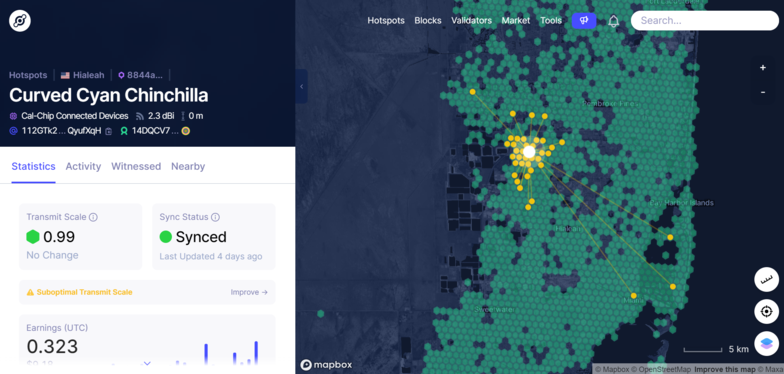
Task: Click the Earnings (UTC) heading
Action: pyautogui.click(x=57, y=328)
